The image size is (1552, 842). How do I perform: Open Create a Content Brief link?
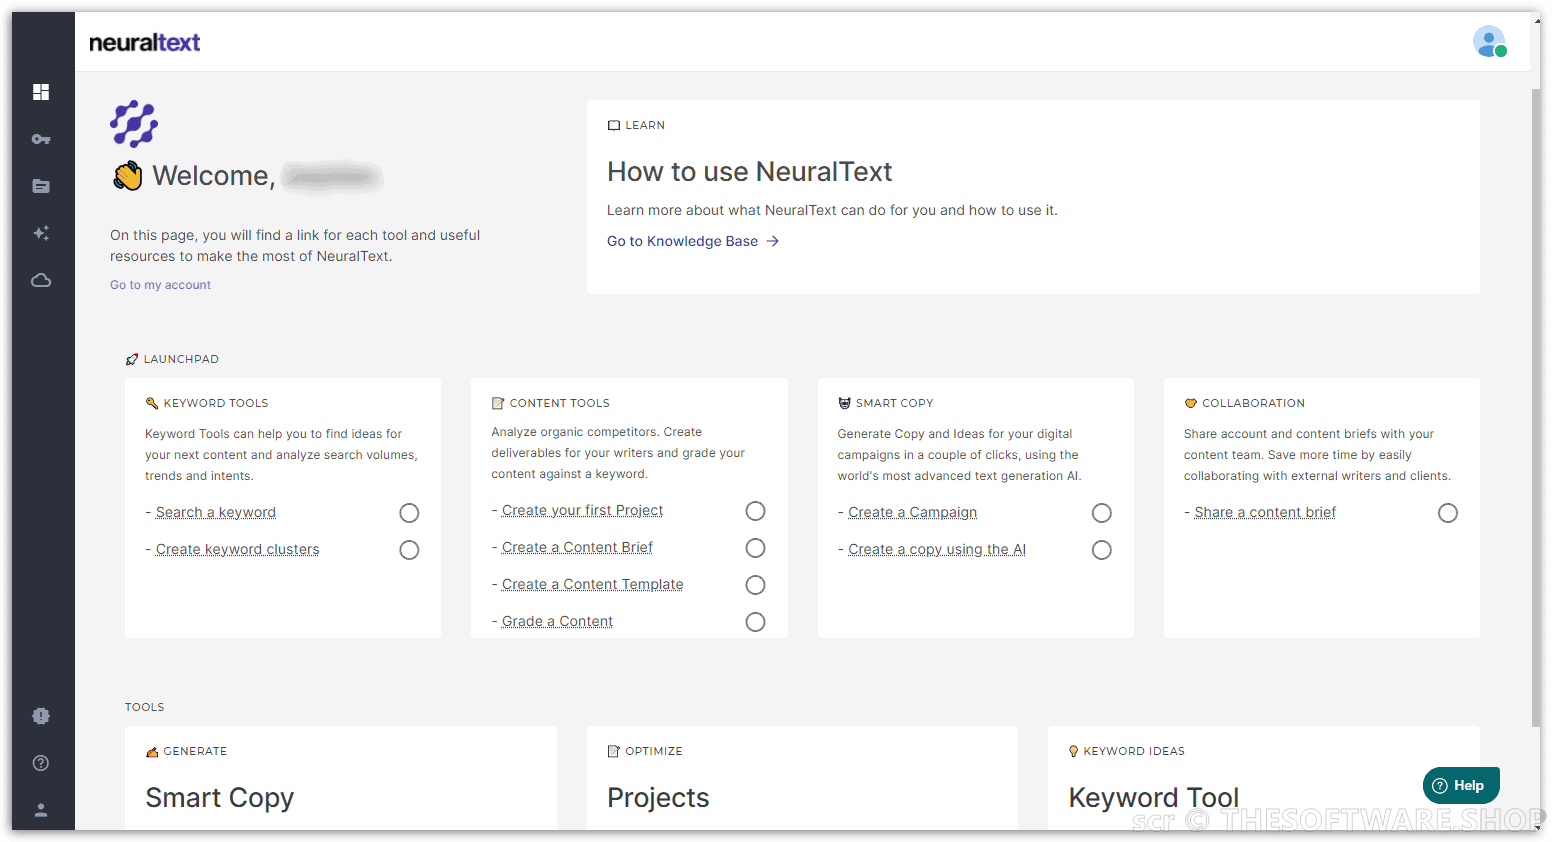(577, 547)
